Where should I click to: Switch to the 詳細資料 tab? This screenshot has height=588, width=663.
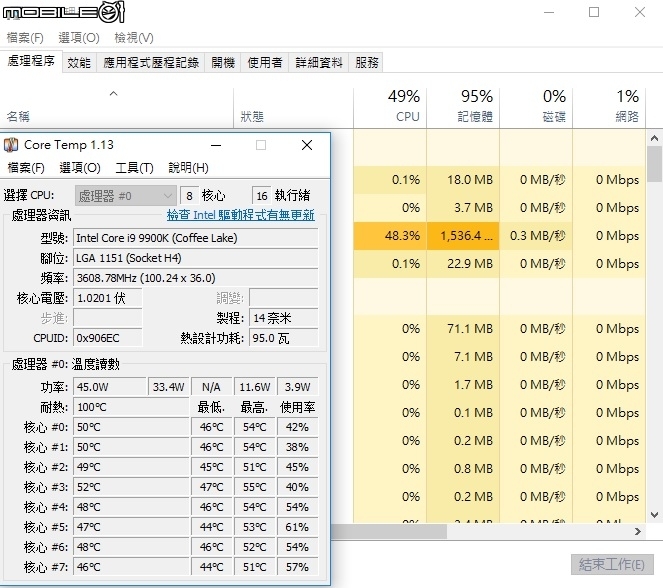tap(319, 63)
